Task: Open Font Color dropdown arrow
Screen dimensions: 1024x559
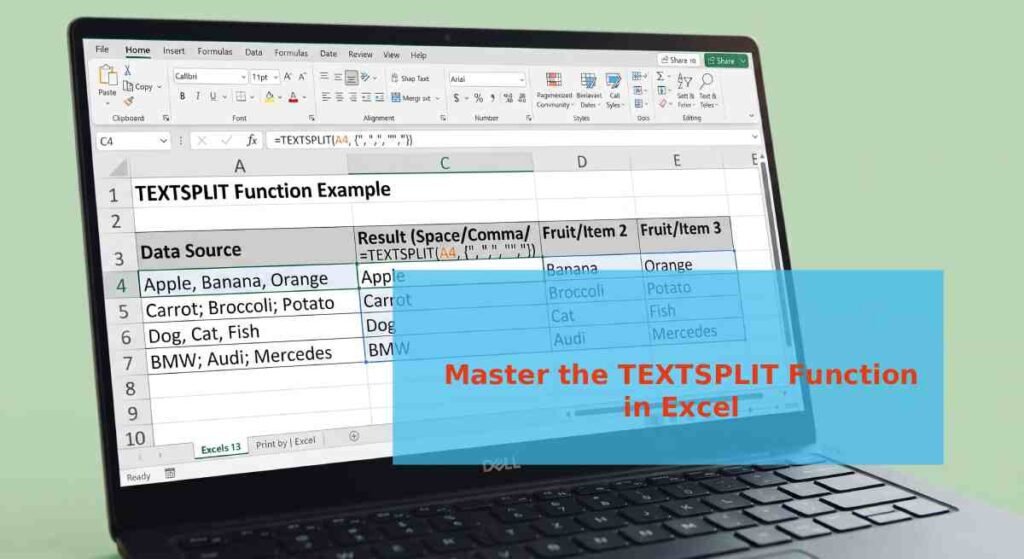Action: tap(304, 97)
